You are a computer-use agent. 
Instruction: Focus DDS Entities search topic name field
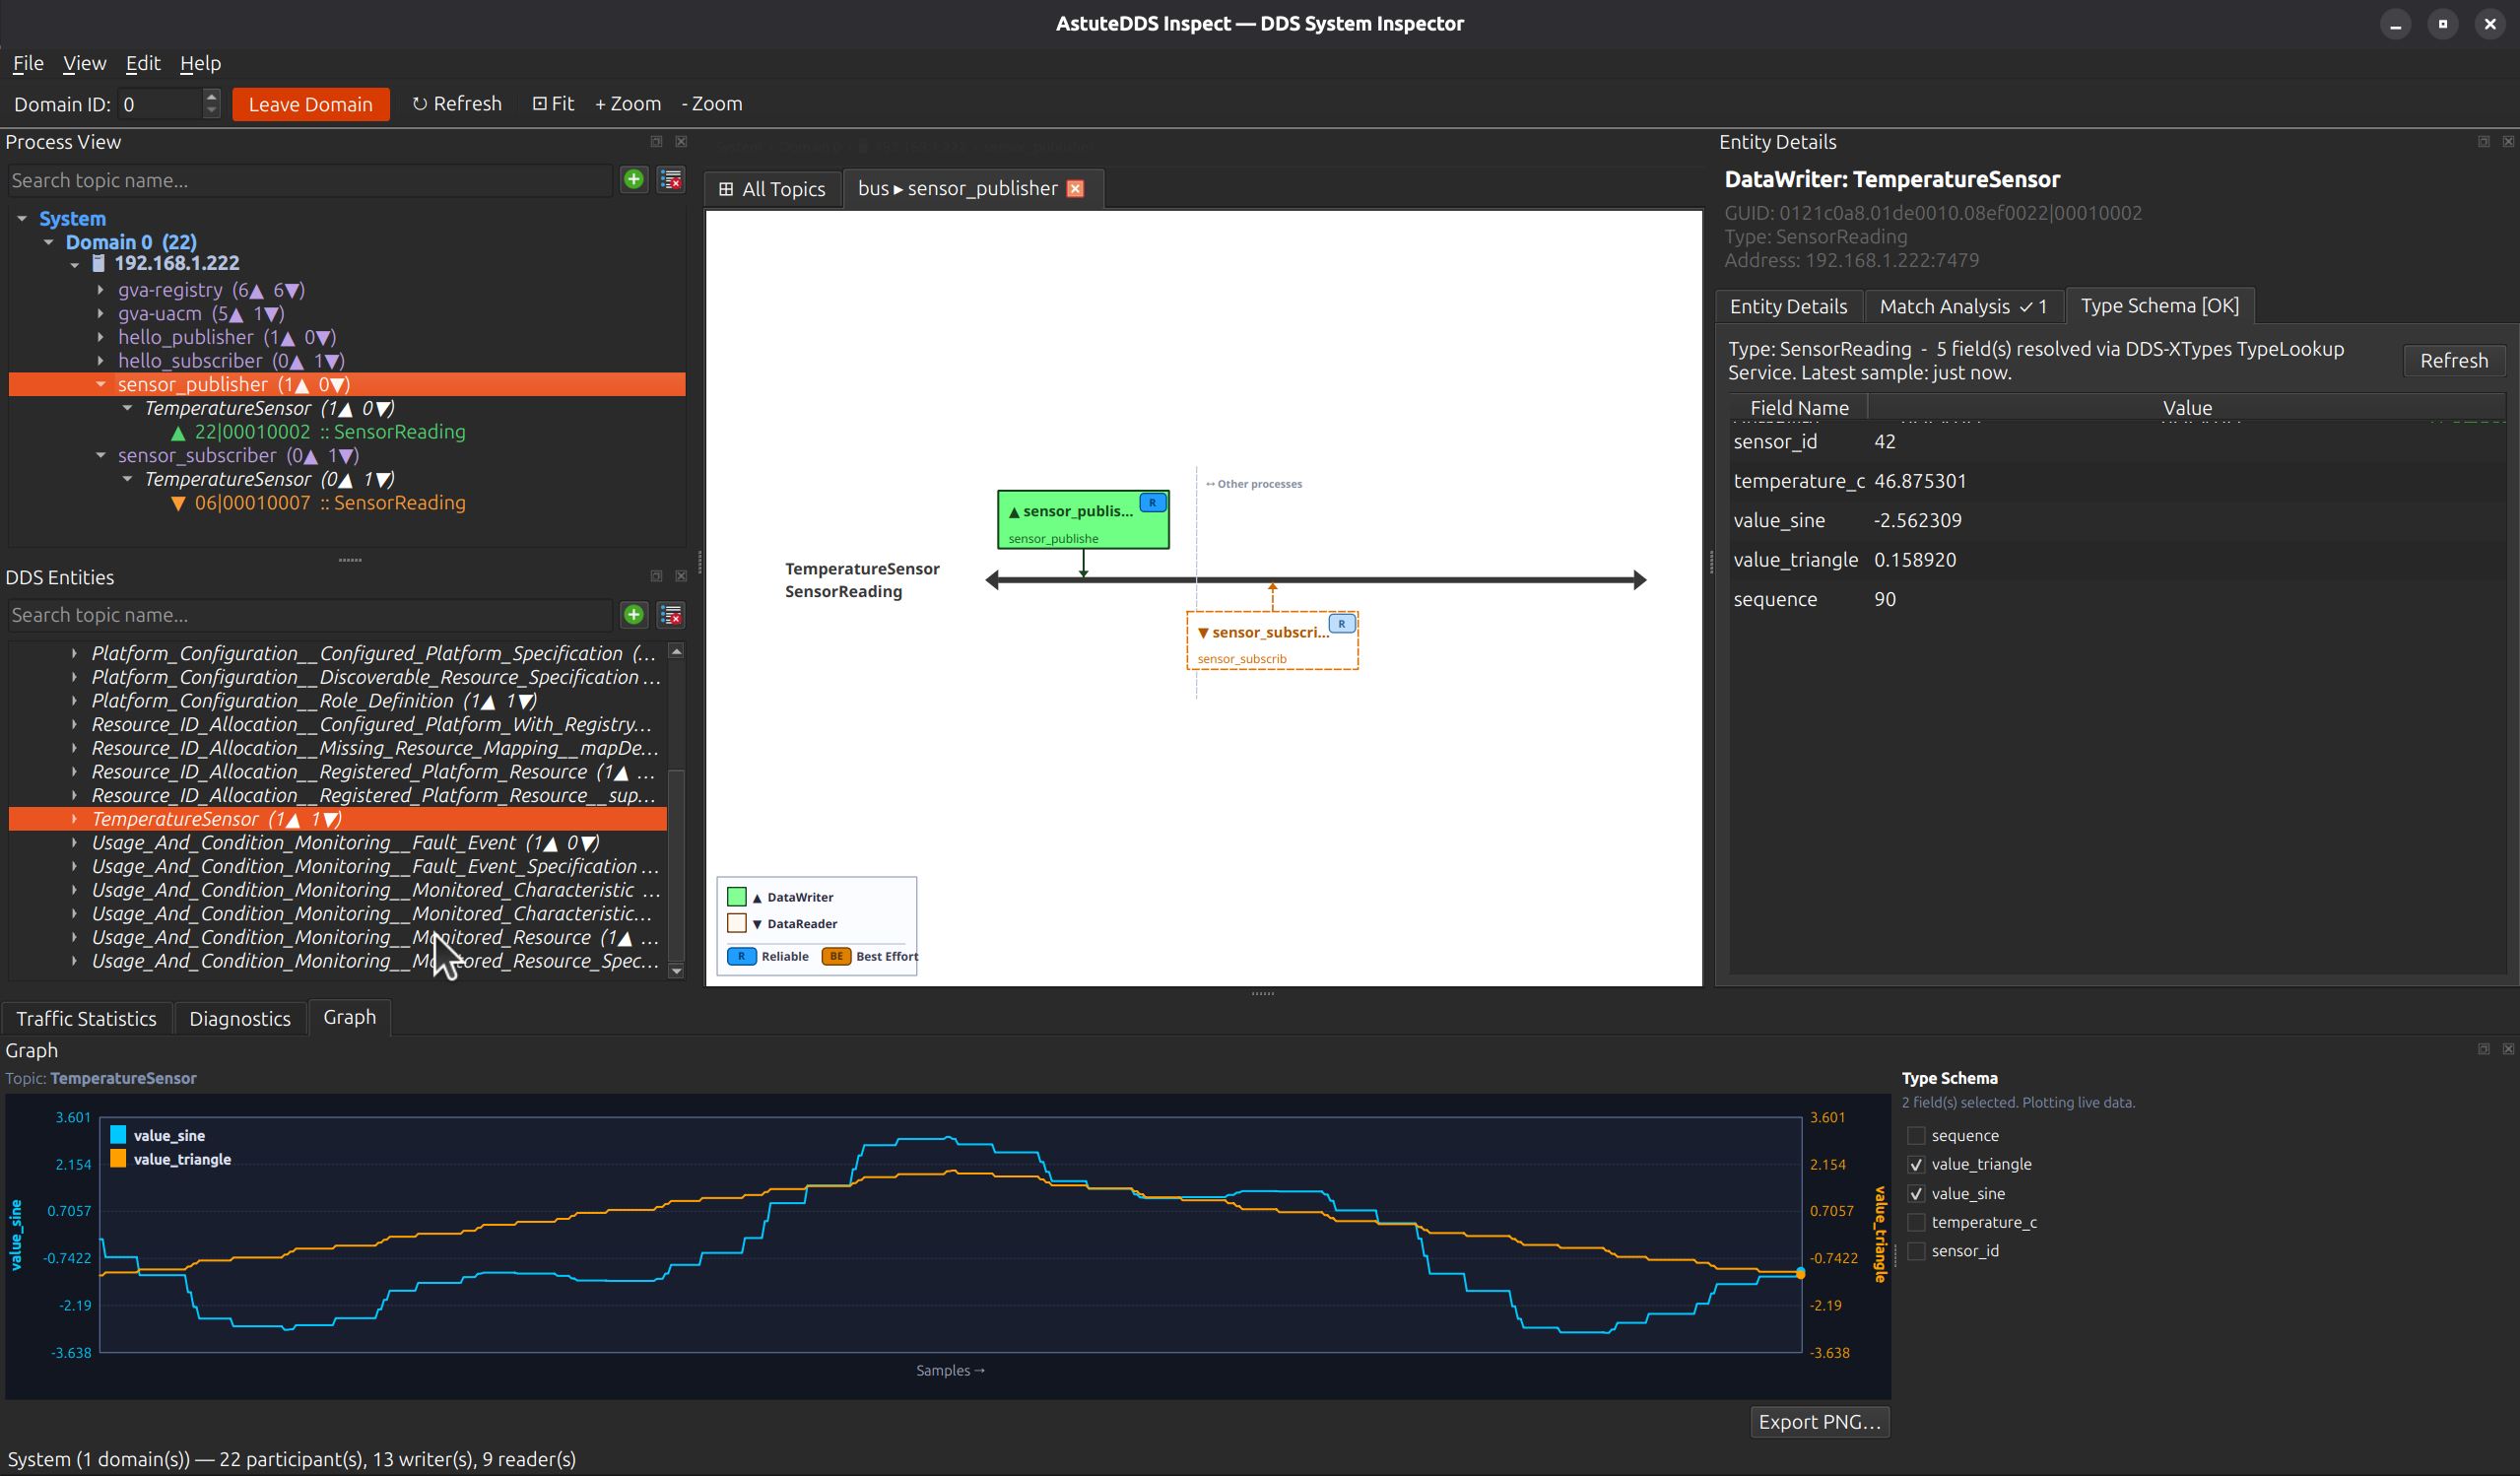click(309, 616)
